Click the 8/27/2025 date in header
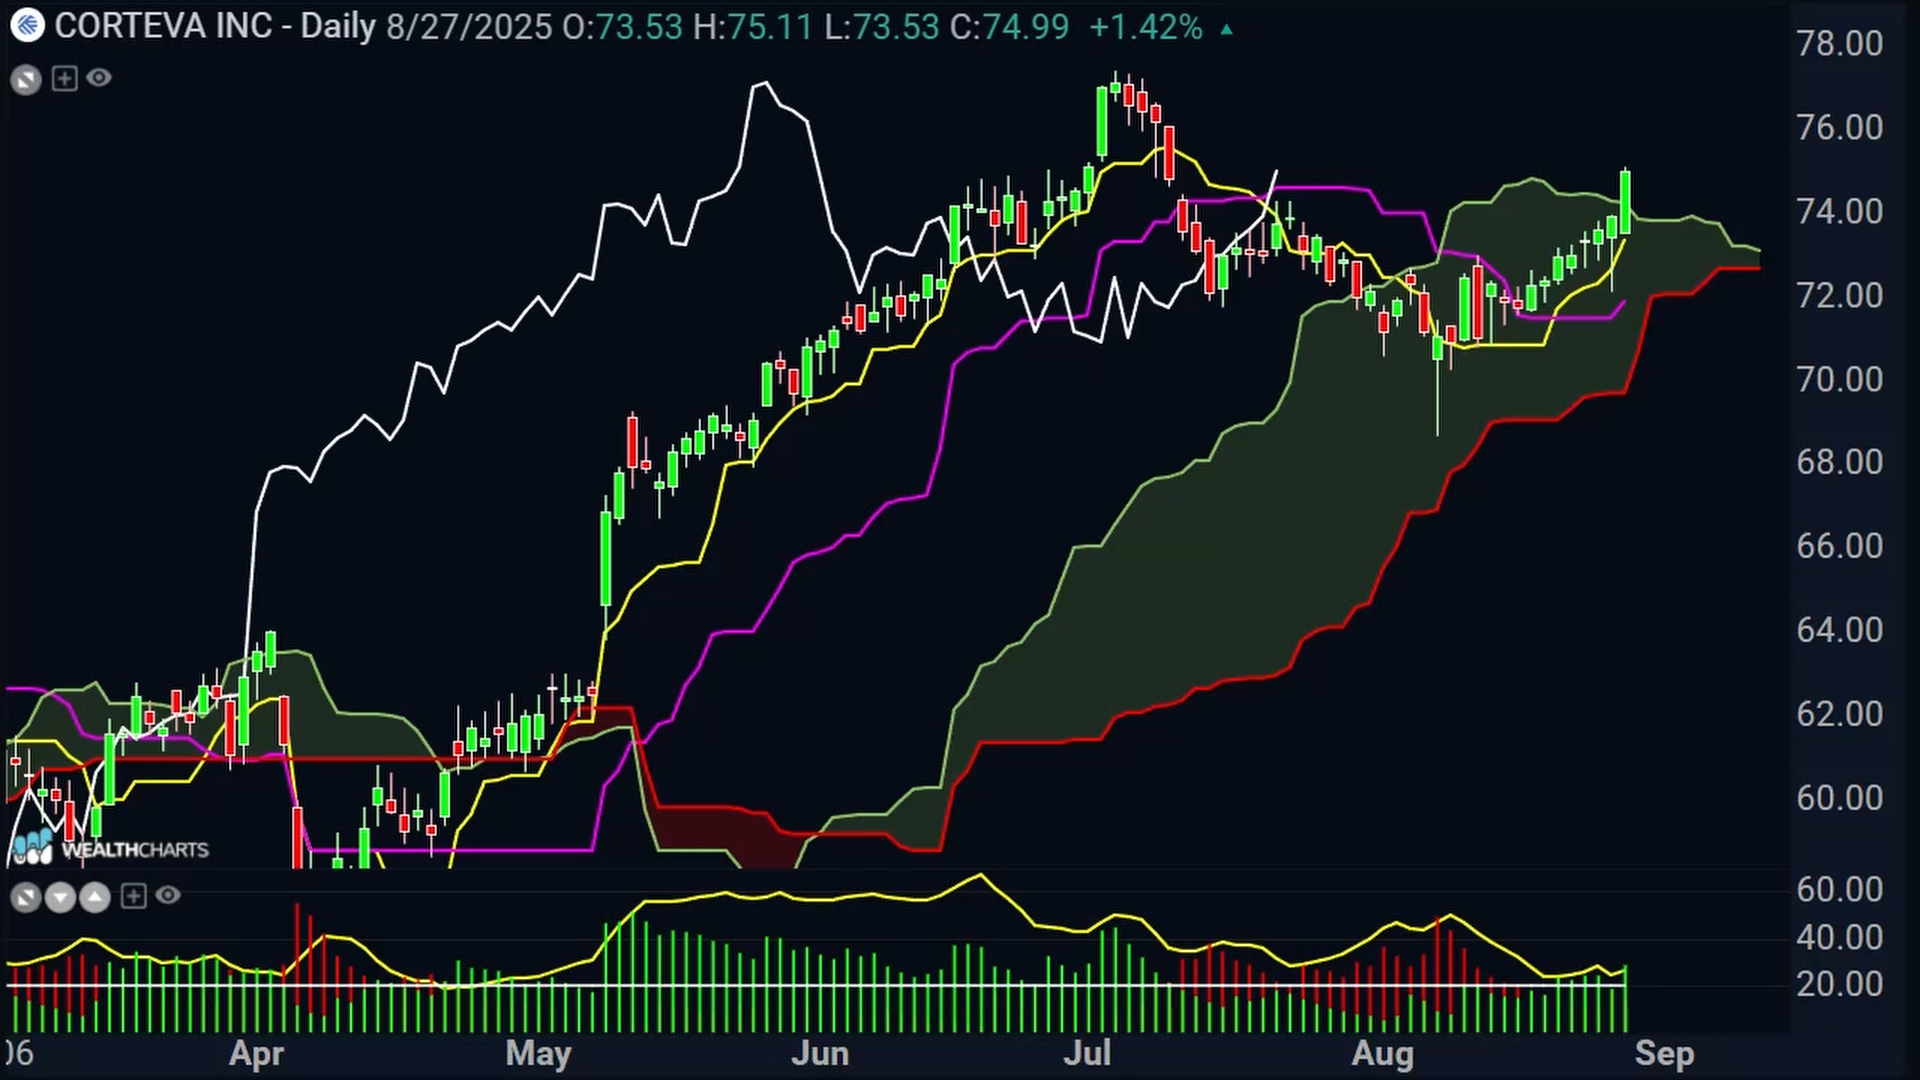This screenshot has height=1080, width=1920. click(469, 26)
